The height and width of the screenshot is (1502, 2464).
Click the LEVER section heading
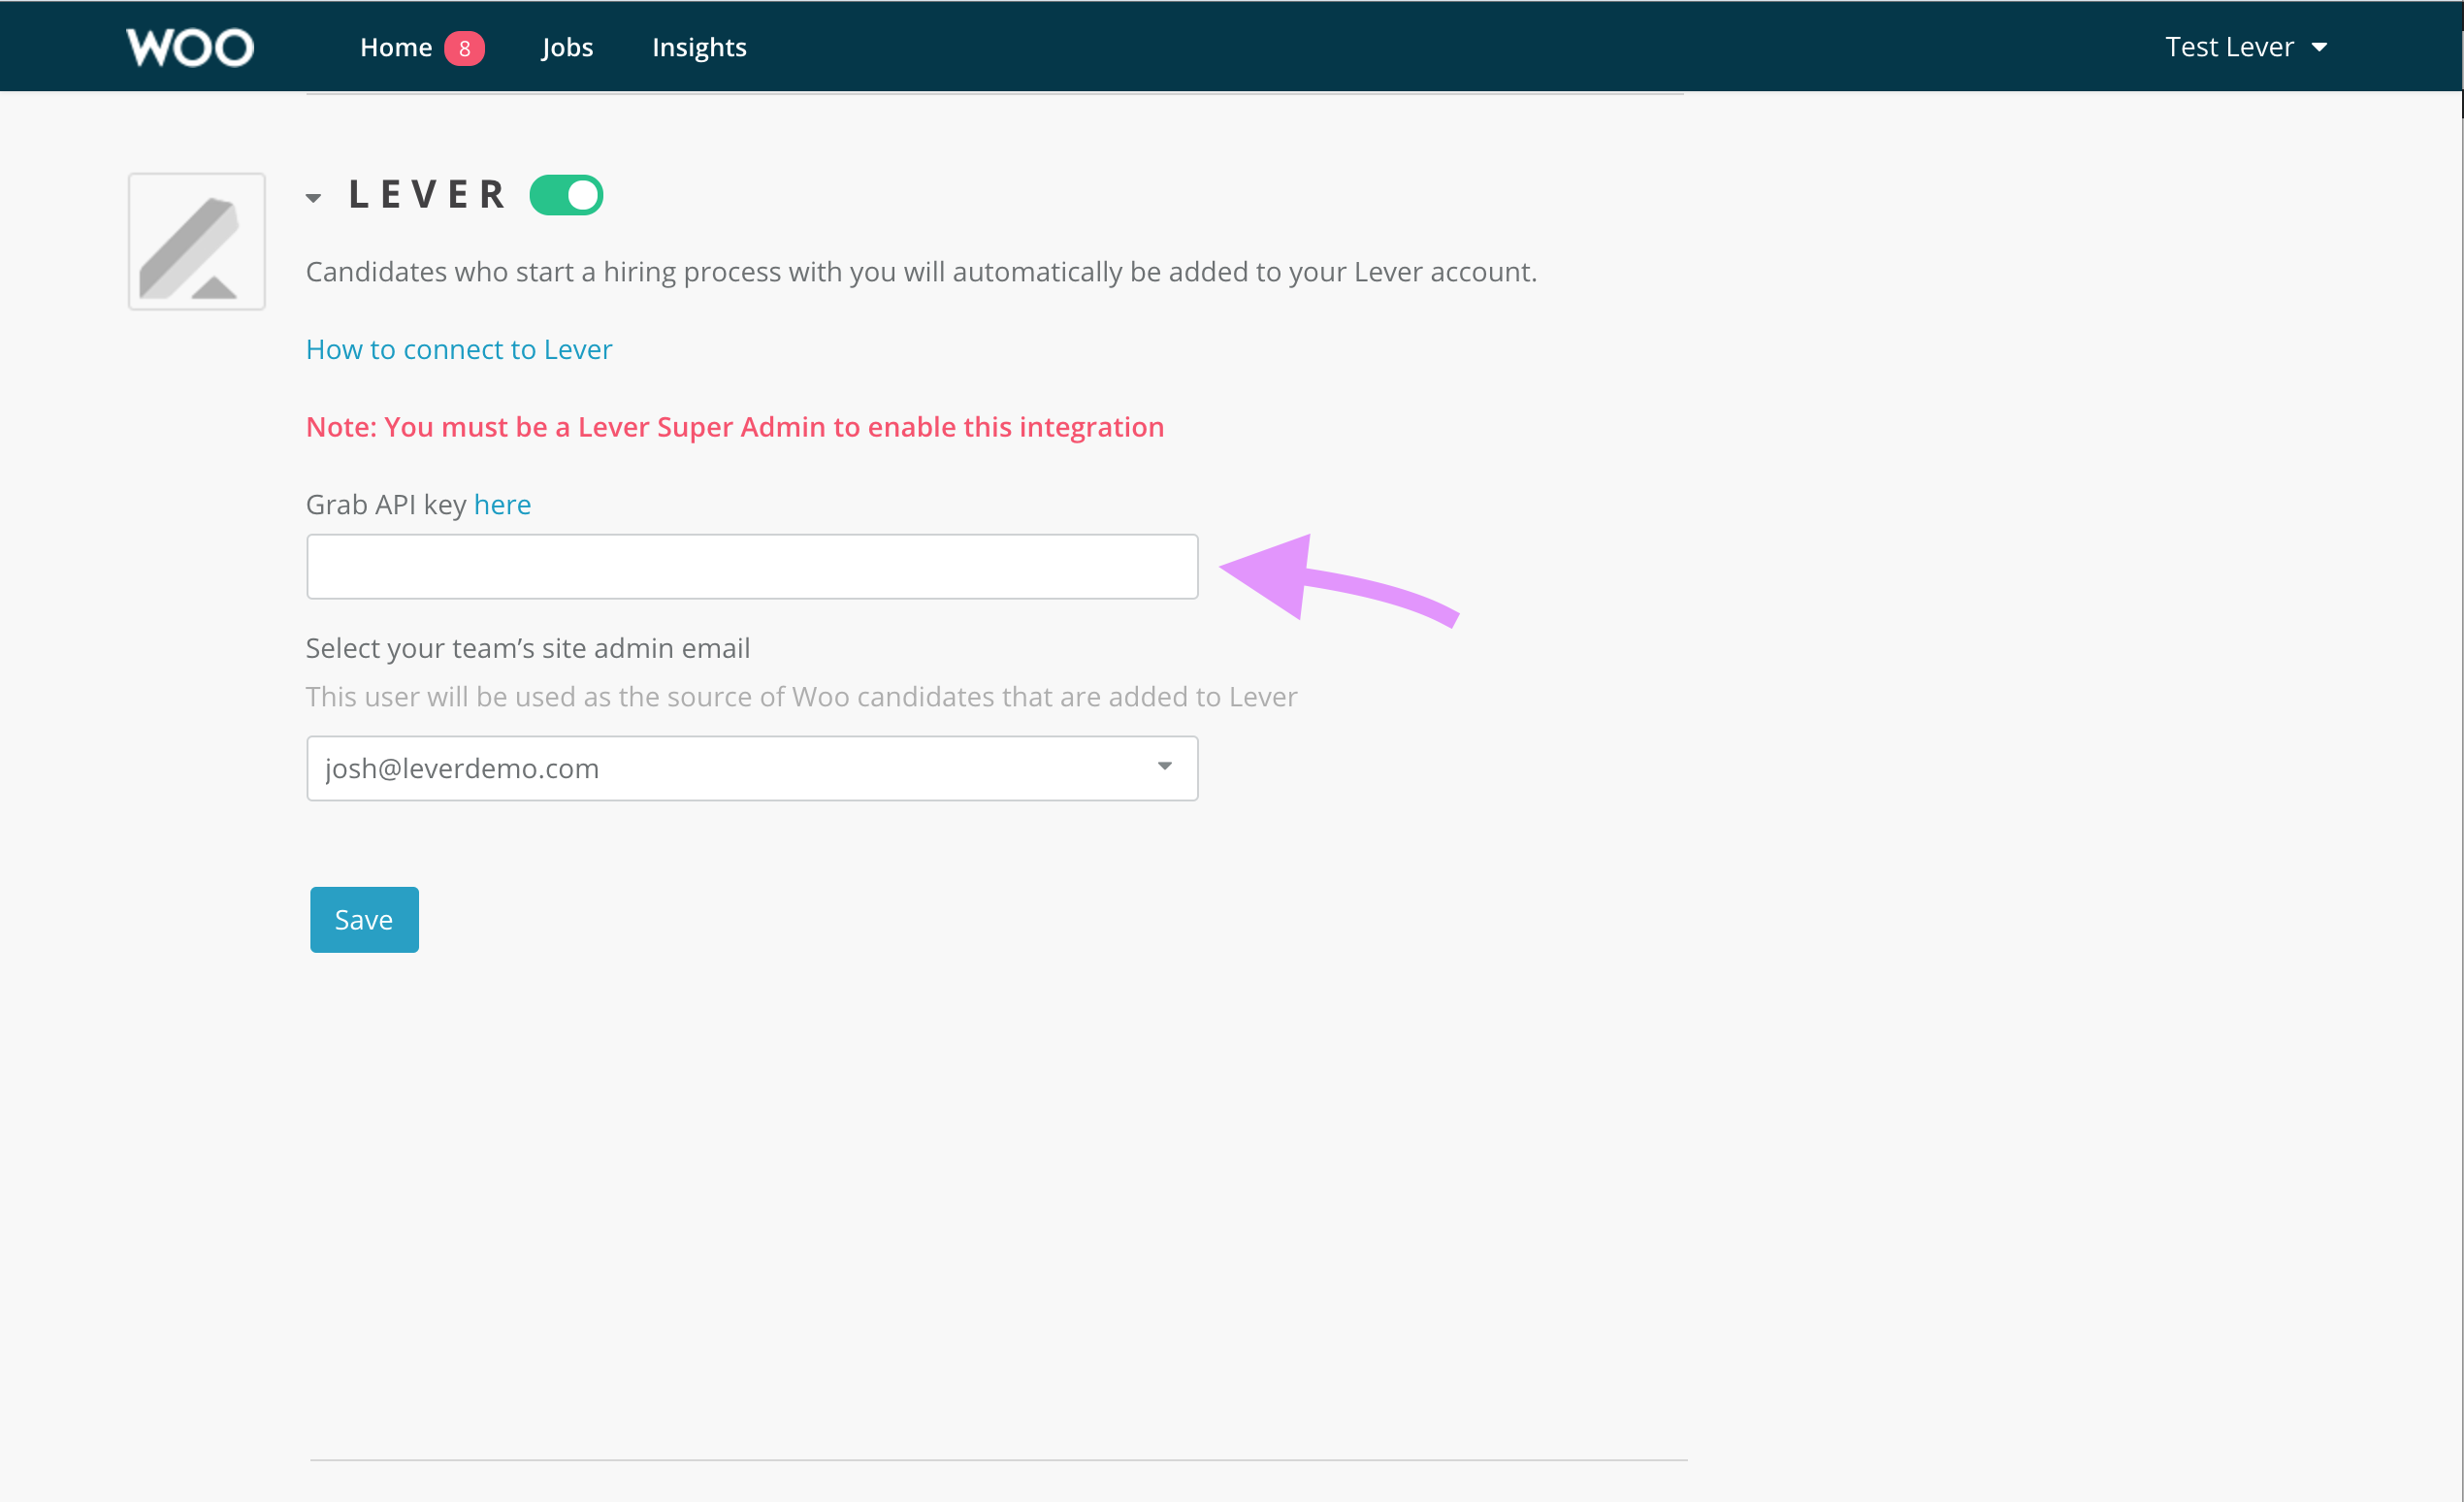[428, 195]
